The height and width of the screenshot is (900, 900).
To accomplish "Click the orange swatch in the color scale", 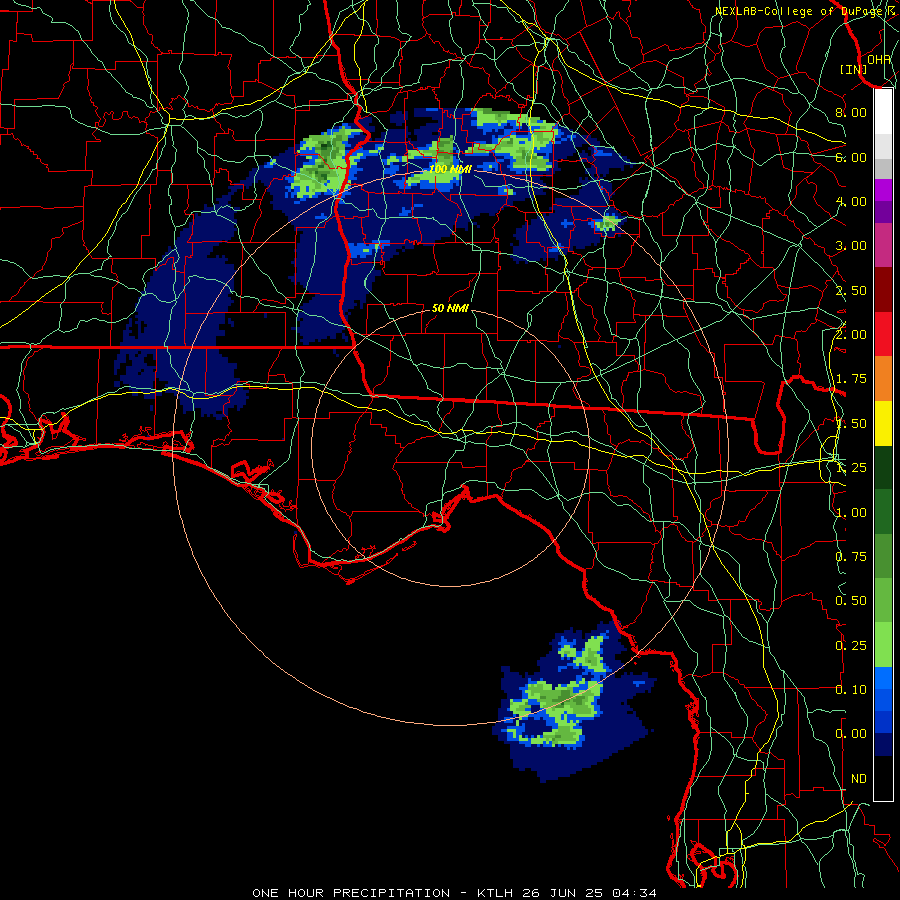I will coord(883,378).
